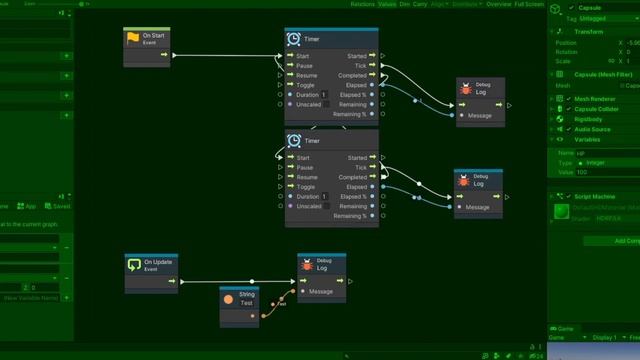Open the Tag Untagged dropdown
The width and height of the screenshot is (640, 360).
click(610, 19)
